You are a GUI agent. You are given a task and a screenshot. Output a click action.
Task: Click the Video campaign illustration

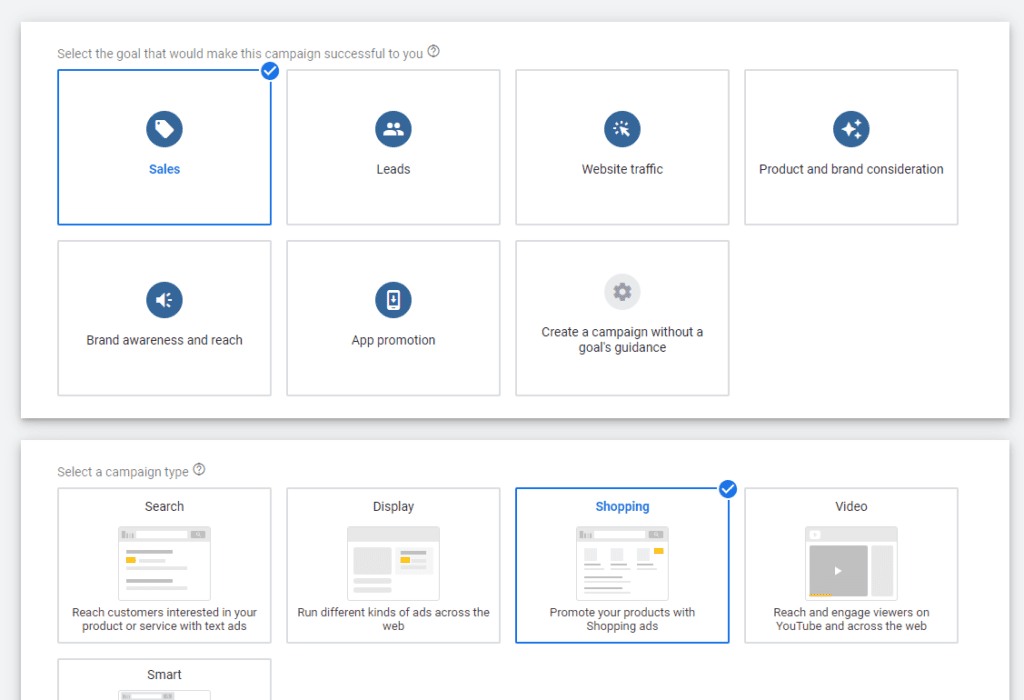851,563
